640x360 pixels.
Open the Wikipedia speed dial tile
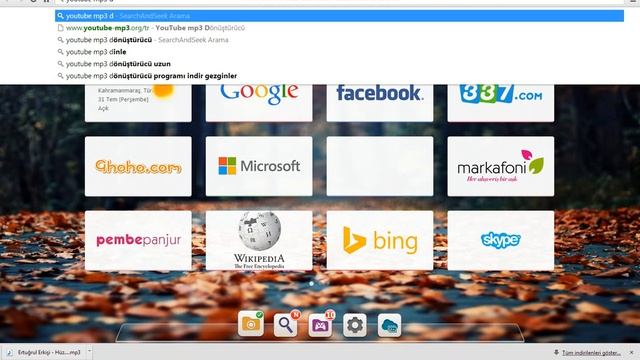pyautogui.click(x=259, y=240)
